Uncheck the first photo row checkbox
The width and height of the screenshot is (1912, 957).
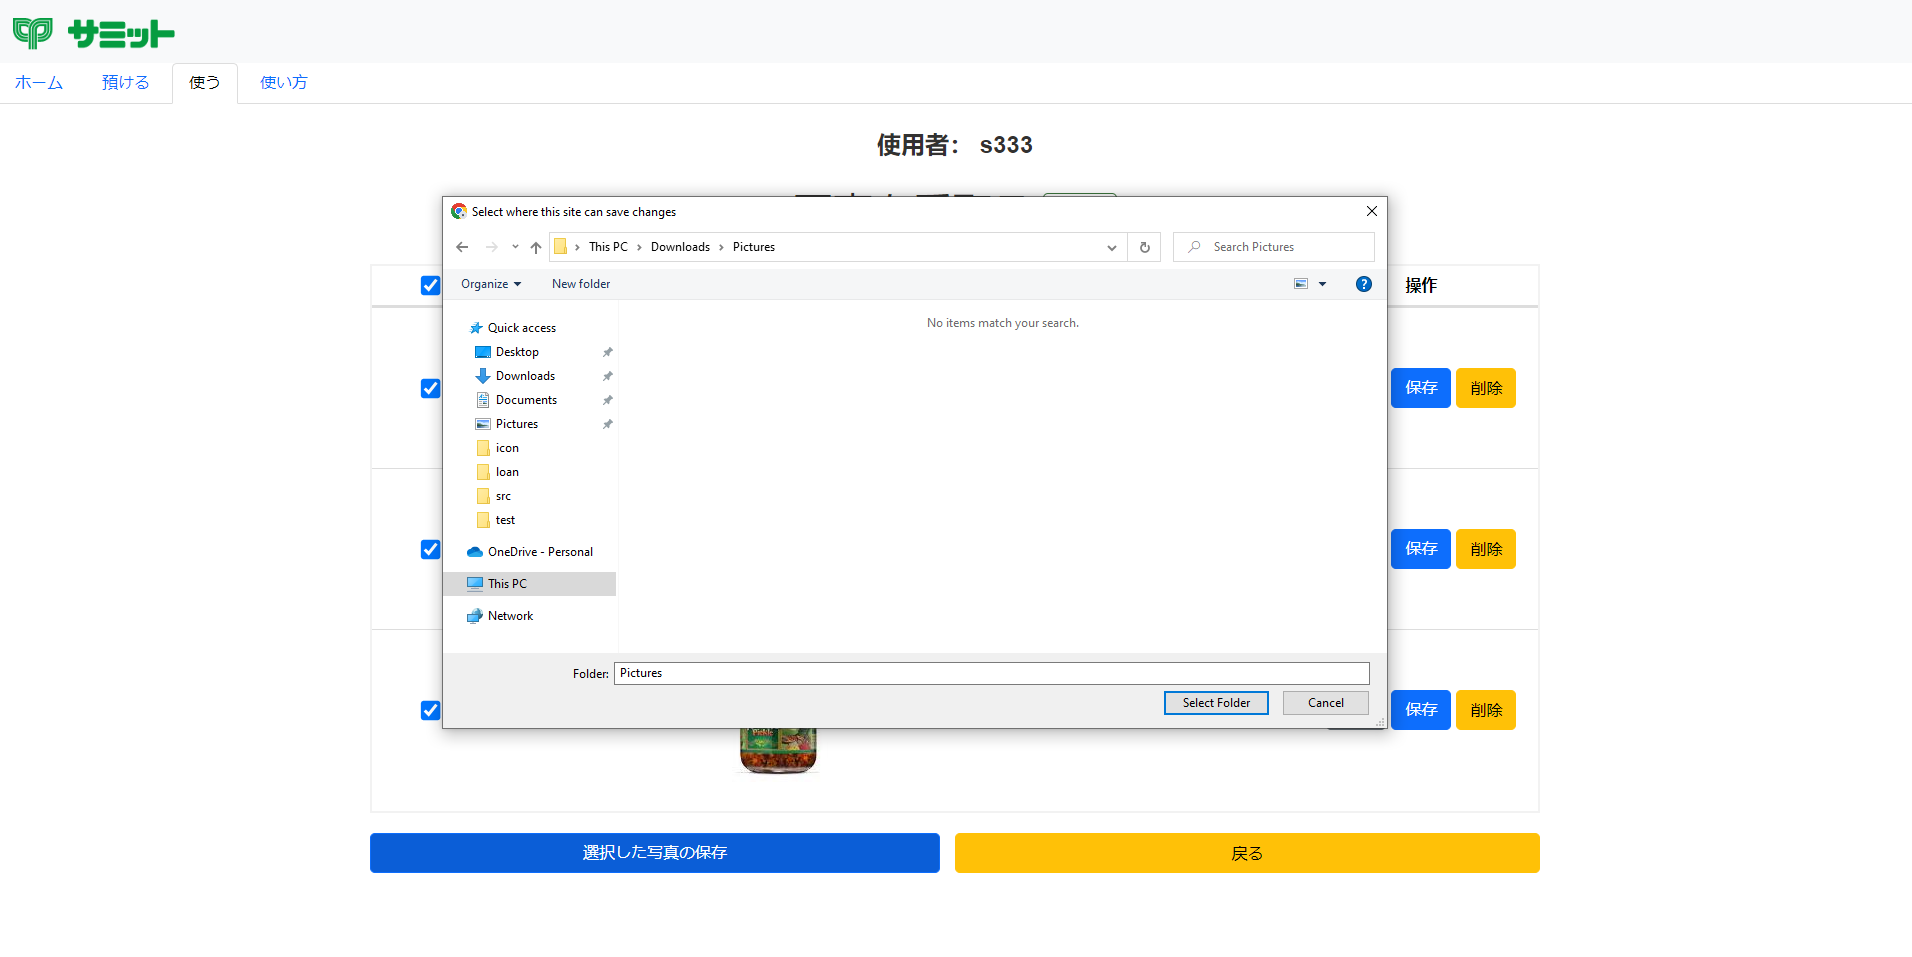point(430,388)
